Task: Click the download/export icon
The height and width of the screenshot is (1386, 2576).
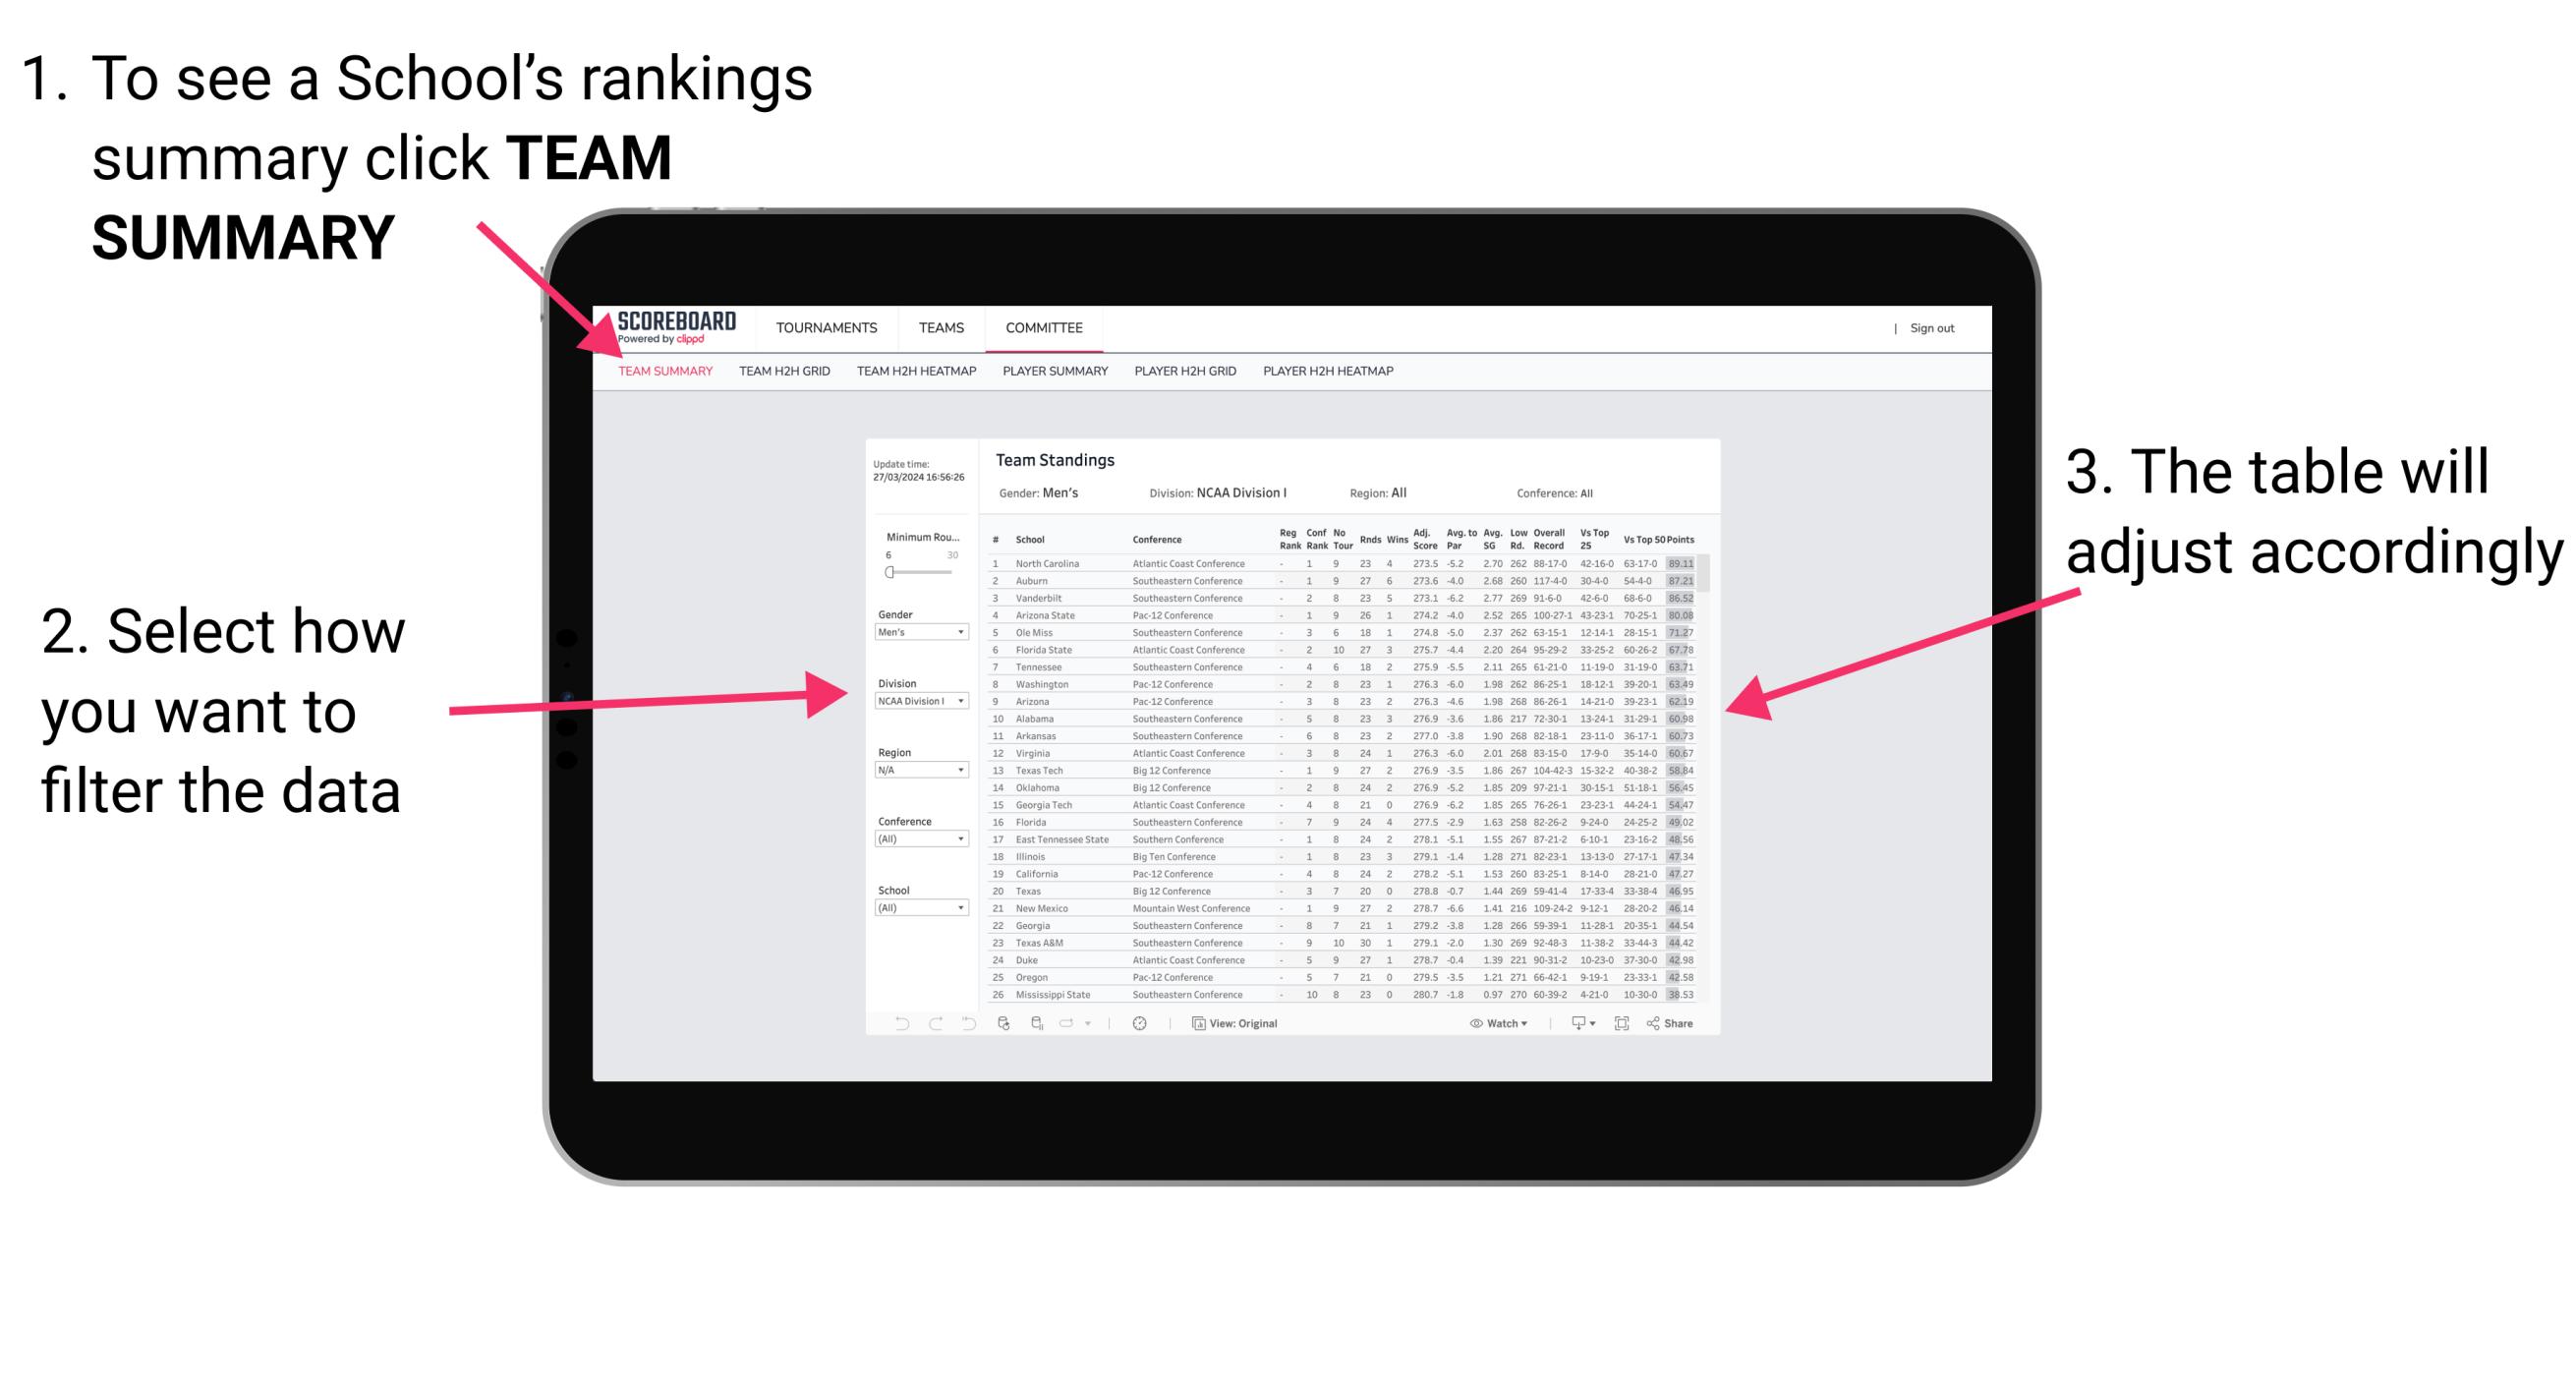Action: [1572, 1024]
